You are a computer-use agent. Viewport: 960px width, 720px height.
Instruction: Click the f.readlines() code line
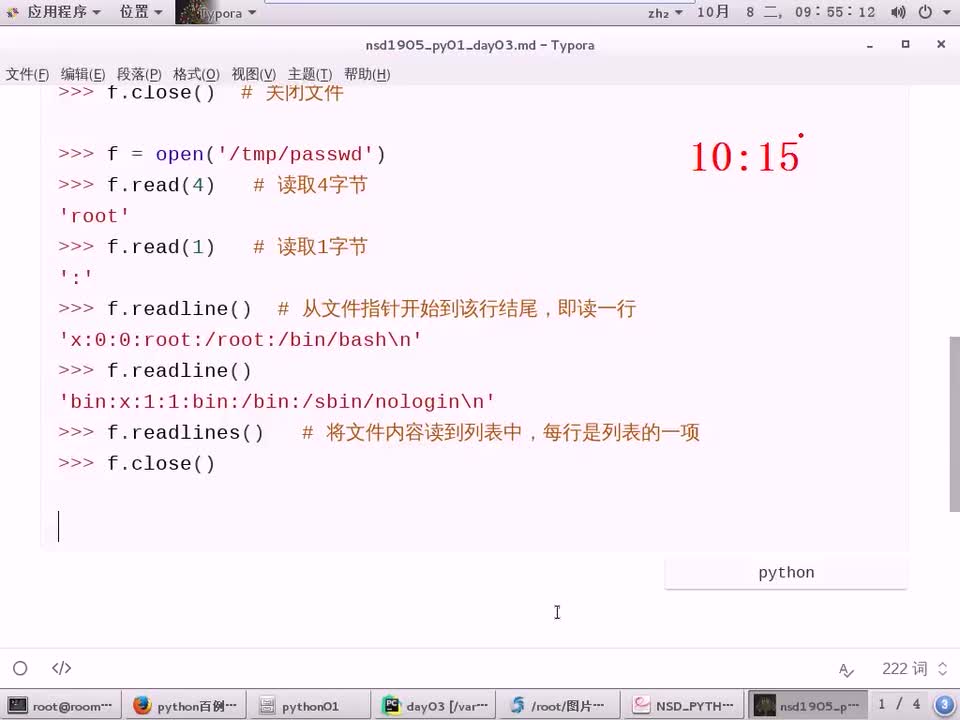[x=378, y=433]
